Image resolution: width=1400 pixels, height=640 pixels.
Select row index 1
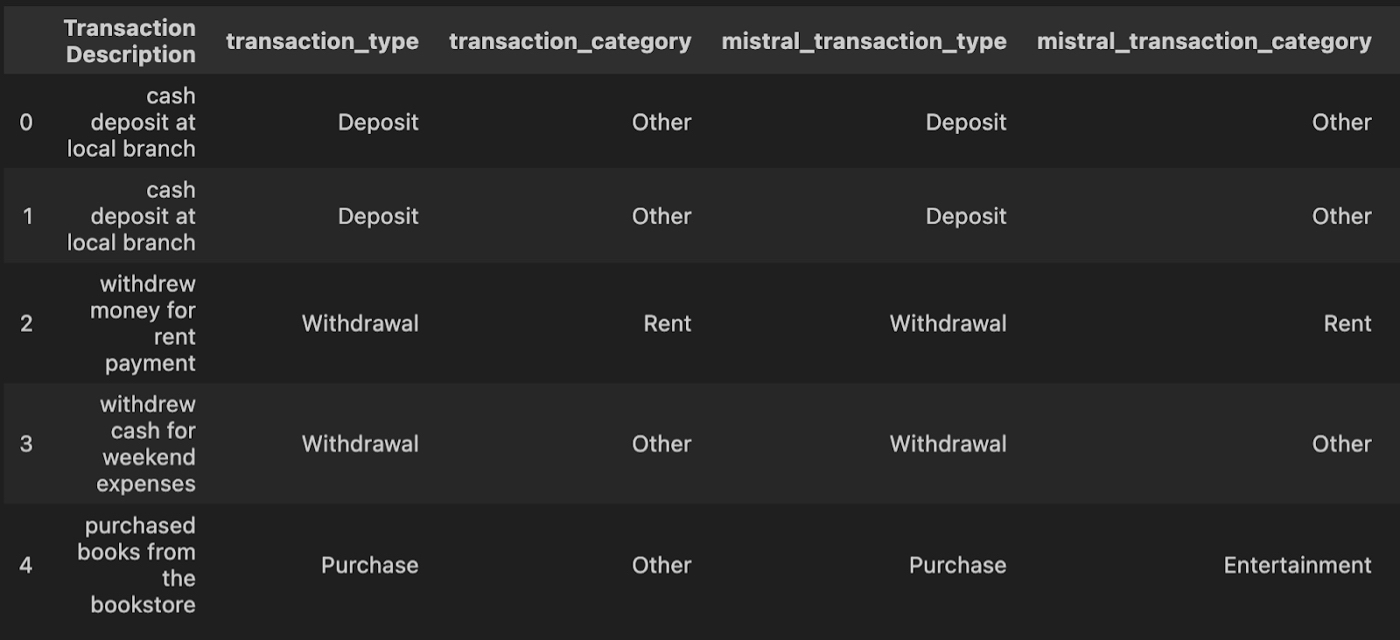pos(26,216)
